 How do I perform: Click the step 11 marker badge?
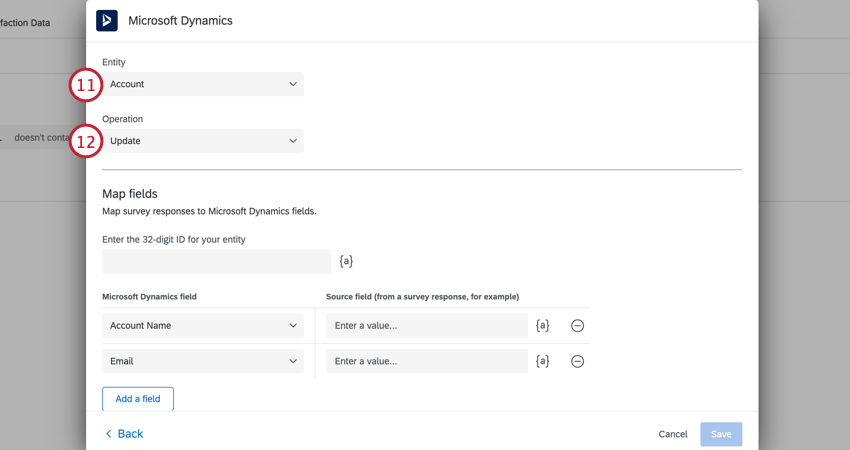click(x=86, y=85)
